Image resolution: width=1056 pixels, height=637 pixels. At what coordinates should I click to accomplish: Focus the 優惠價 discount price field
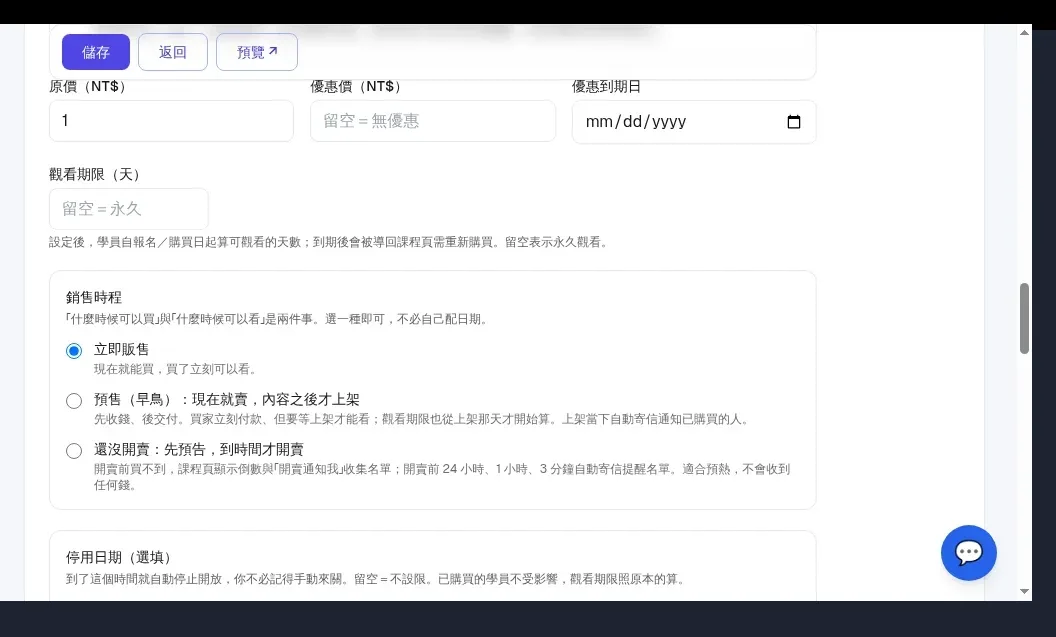click(x=433, y=121)
